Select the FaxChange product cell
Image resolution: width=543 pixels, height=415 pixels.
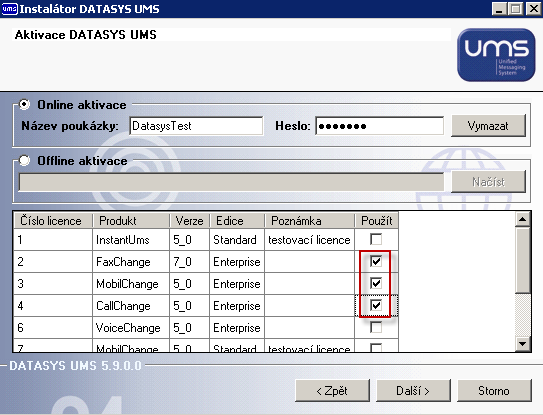(x=131, y=262)
